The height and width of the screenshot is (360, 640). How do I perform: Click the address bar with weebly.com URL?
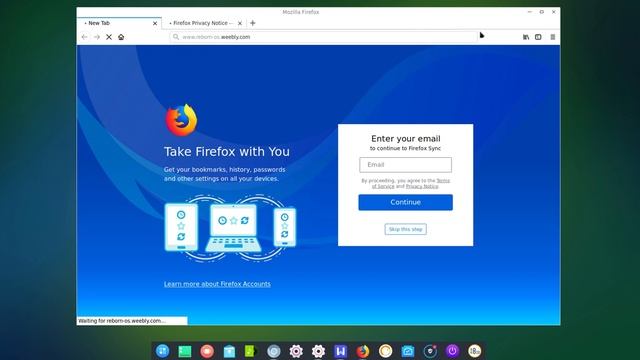[x=323, y=37]
